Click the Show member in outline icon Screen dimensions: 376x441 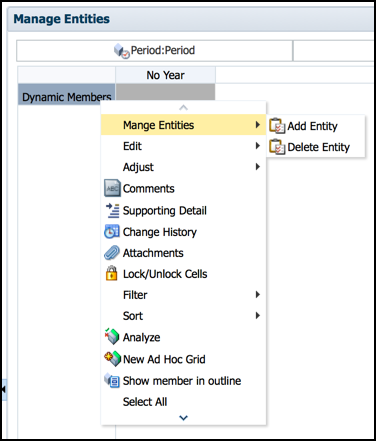pos(112,380)
